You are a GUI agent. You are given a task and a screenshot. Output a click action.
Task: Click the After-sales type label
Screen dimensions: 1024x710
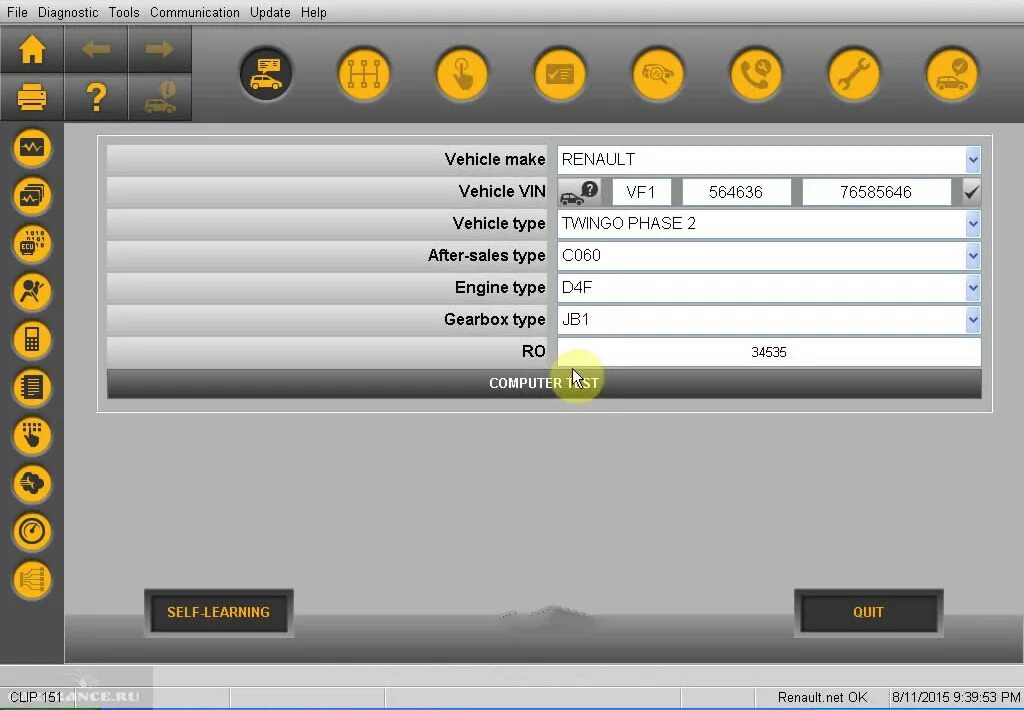tap(487, 255)
